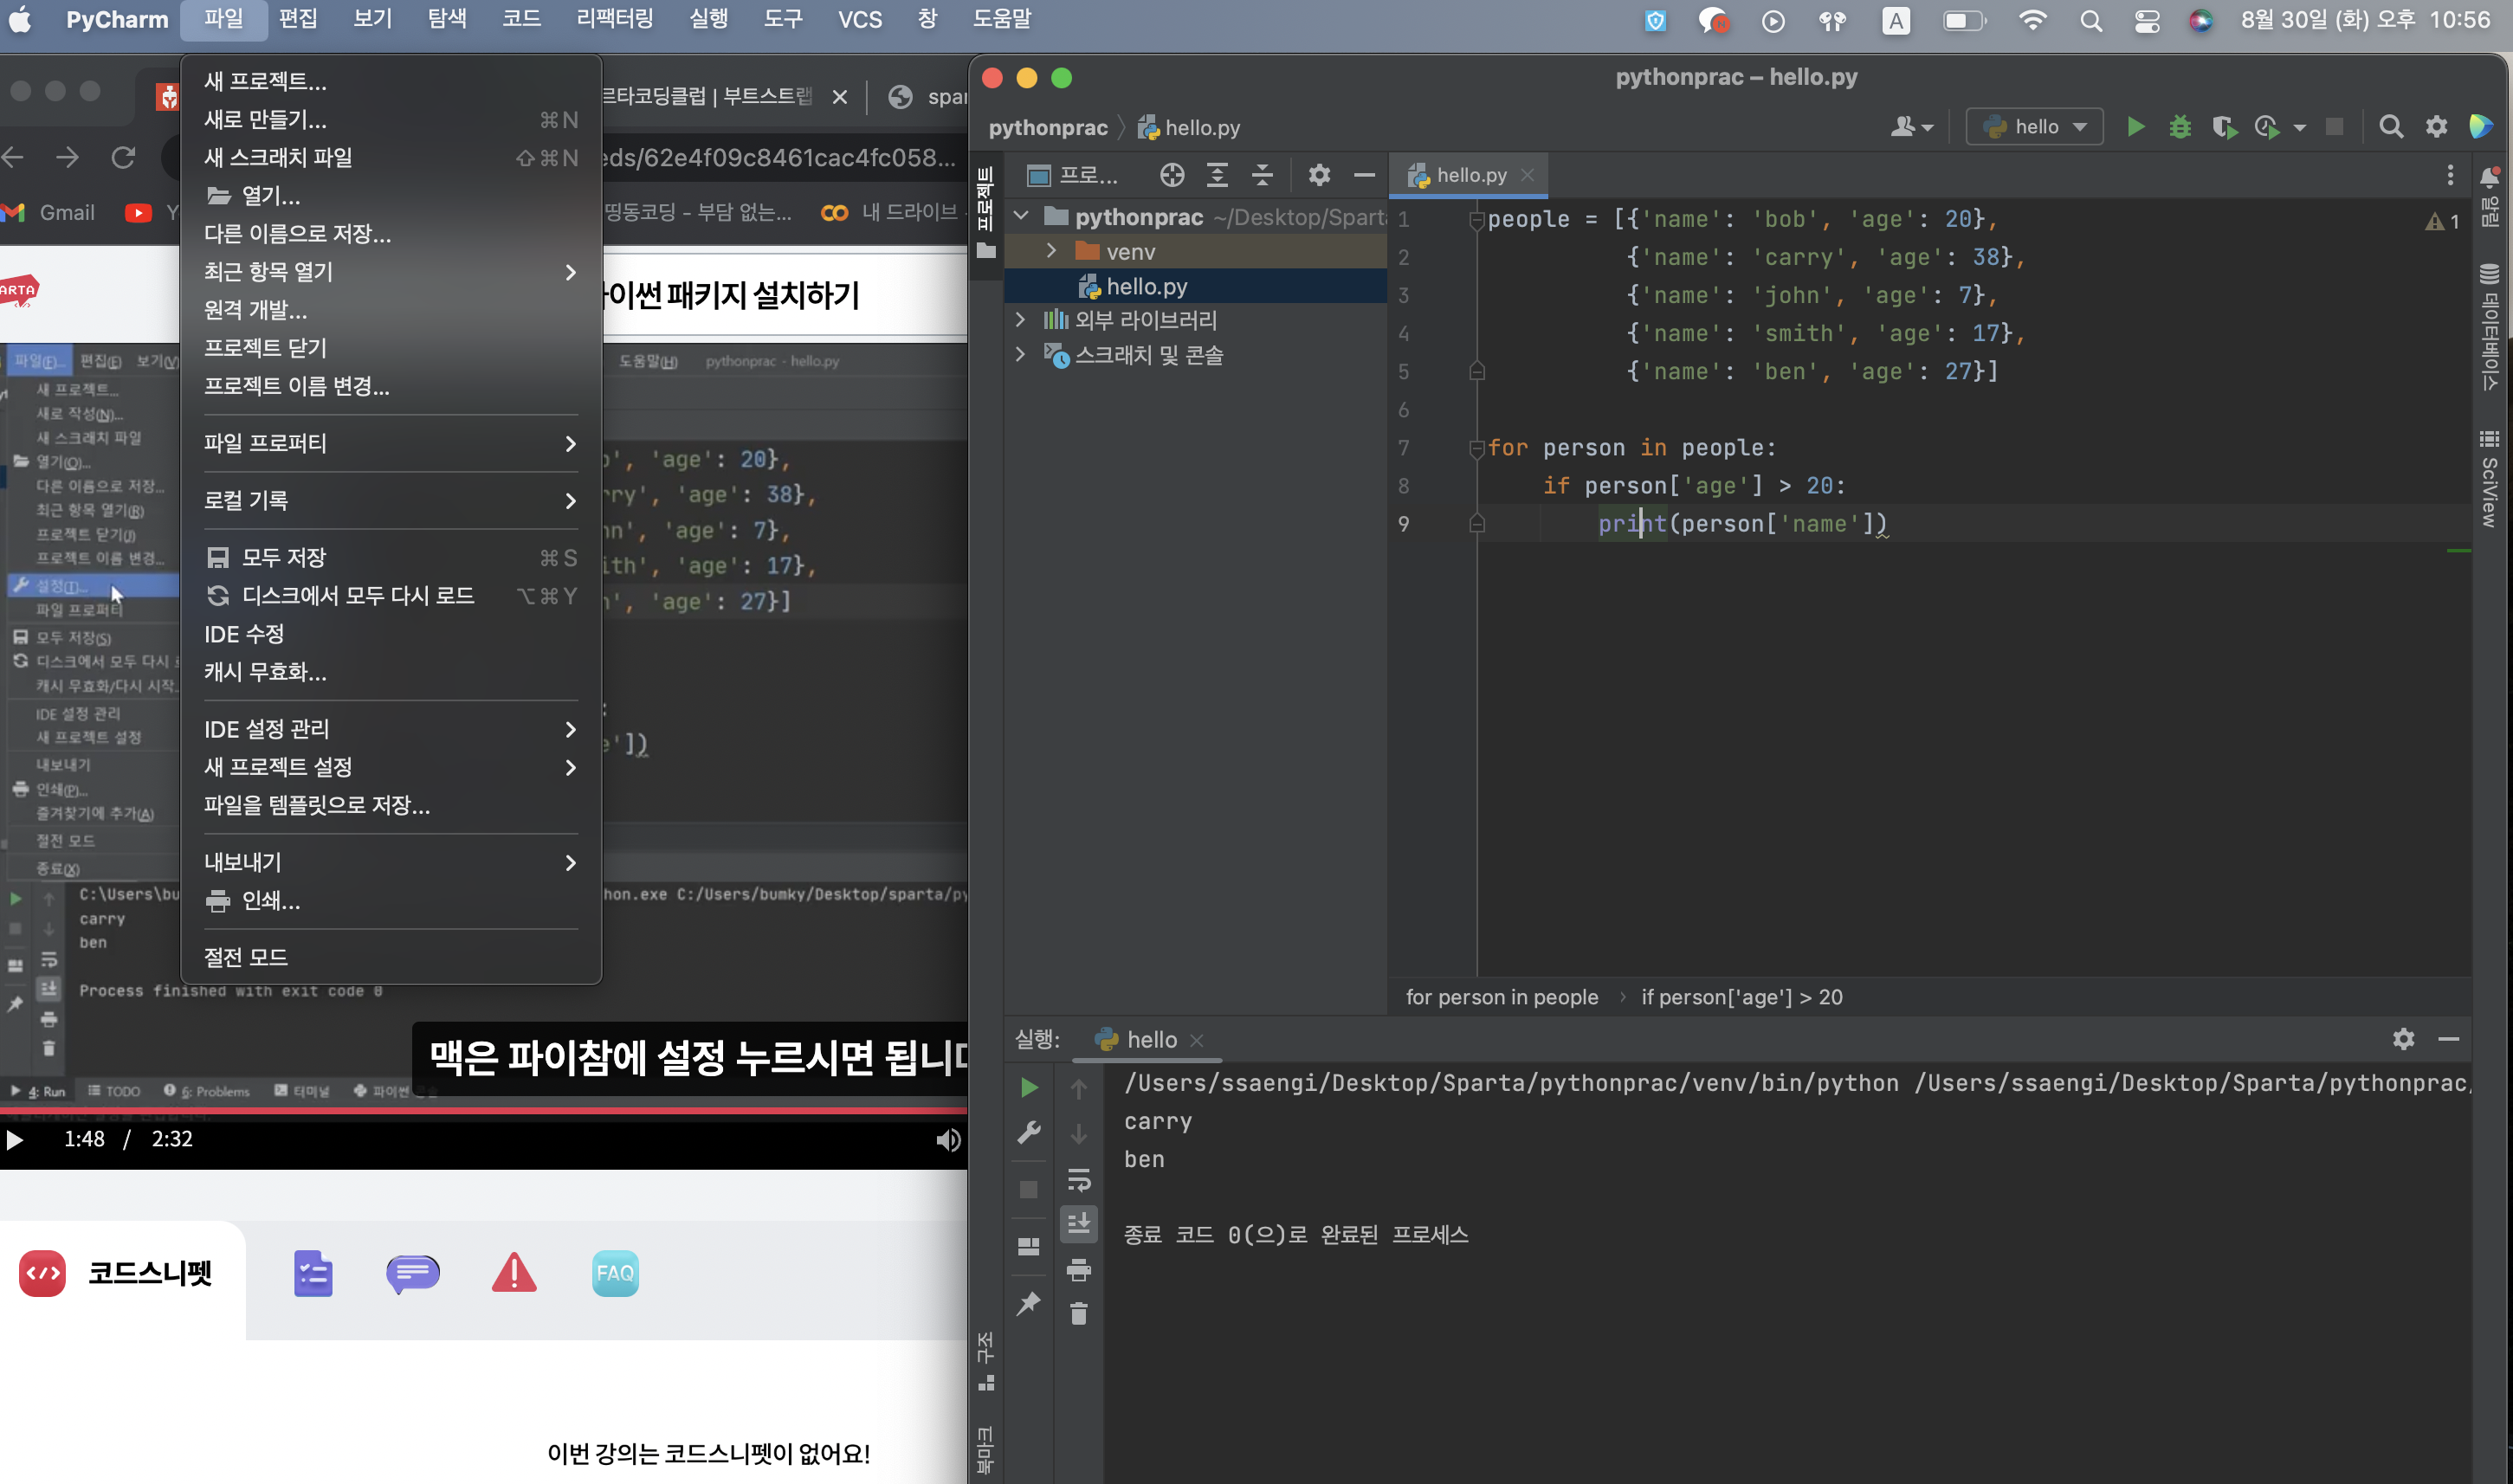Run the hello configuration from the toolbar

click(x=2135, y=127)
